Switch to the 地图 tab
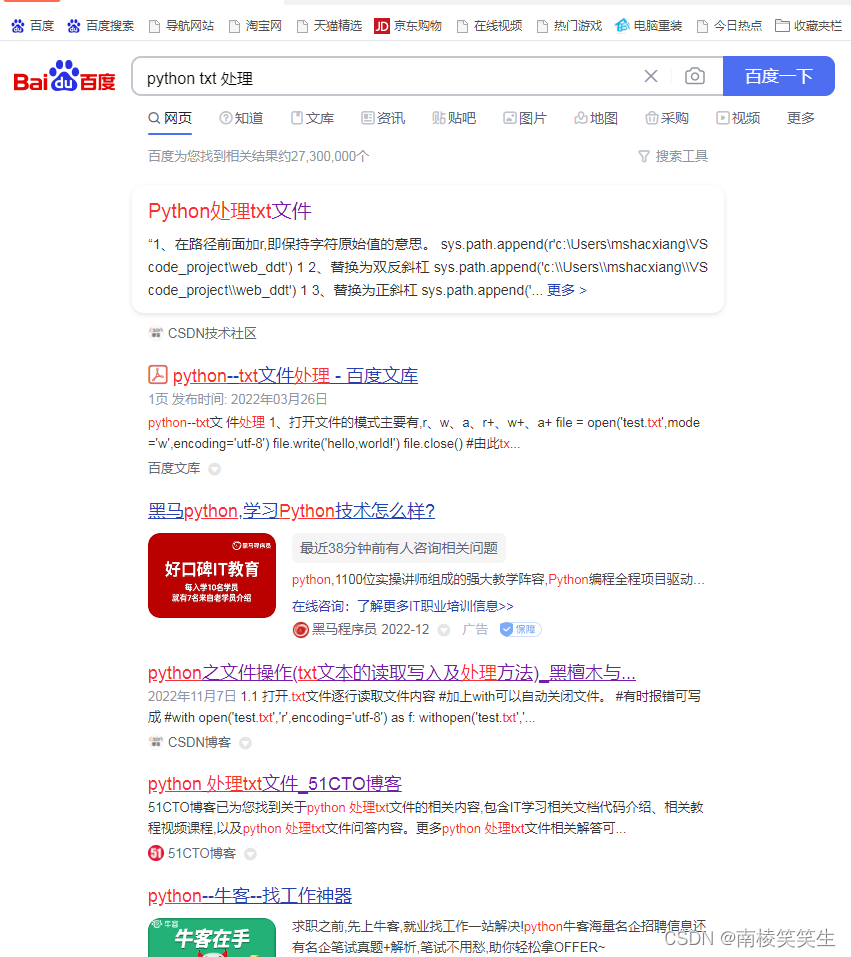851x957 pixels. coord(596,118)
